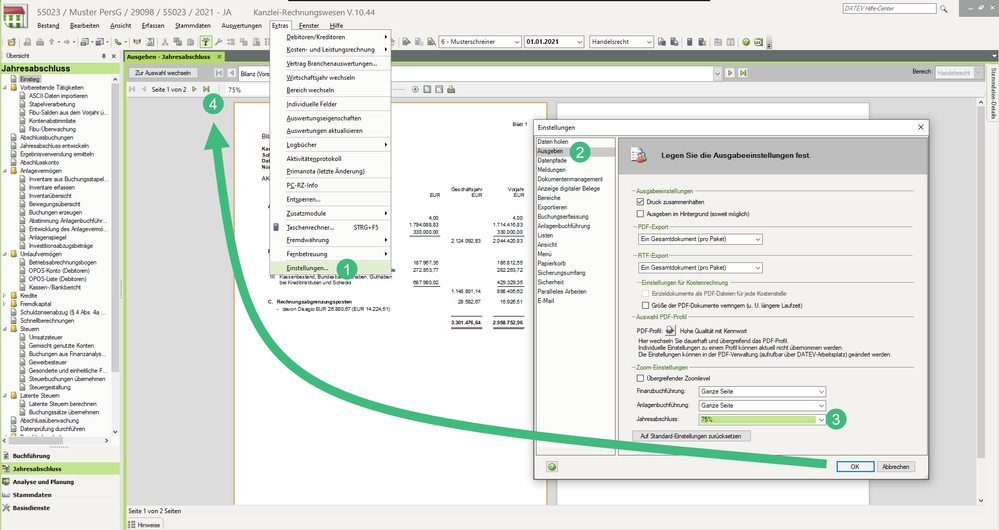999x530 pixels.
Task: Collapse the Anlagevermögen tree node
Action: coord(5,171)
